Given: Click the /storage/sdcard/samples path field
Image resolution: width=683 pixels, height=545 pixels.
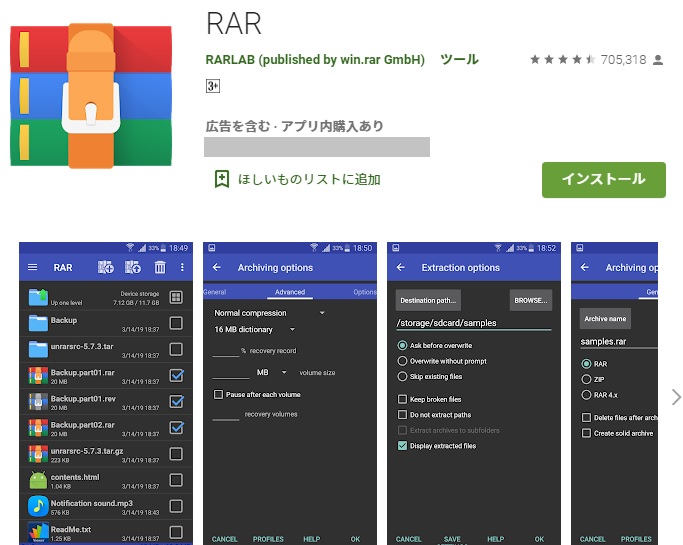Looking at the screenshot, I should point(473,323).
